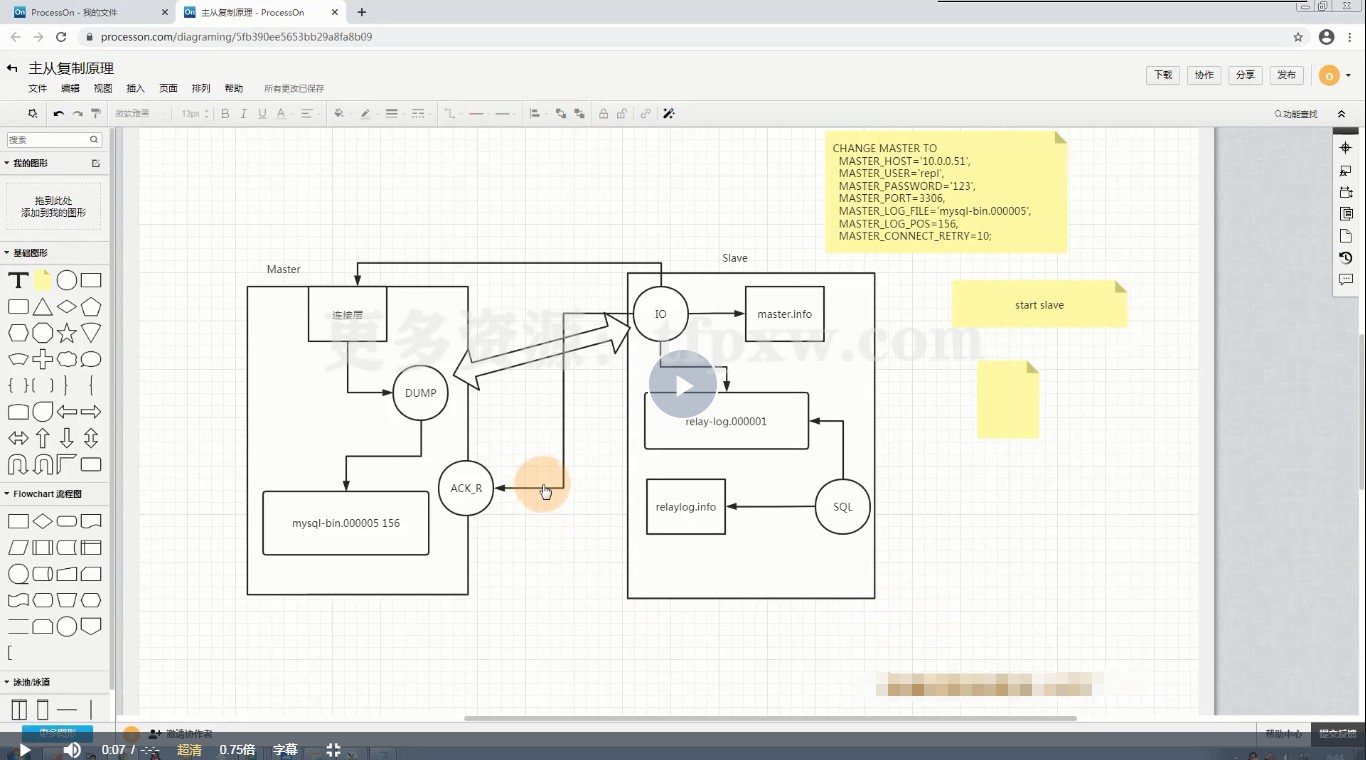Toggle italic text formatting
Screen dimensions: 1366x760
(243, 114)
